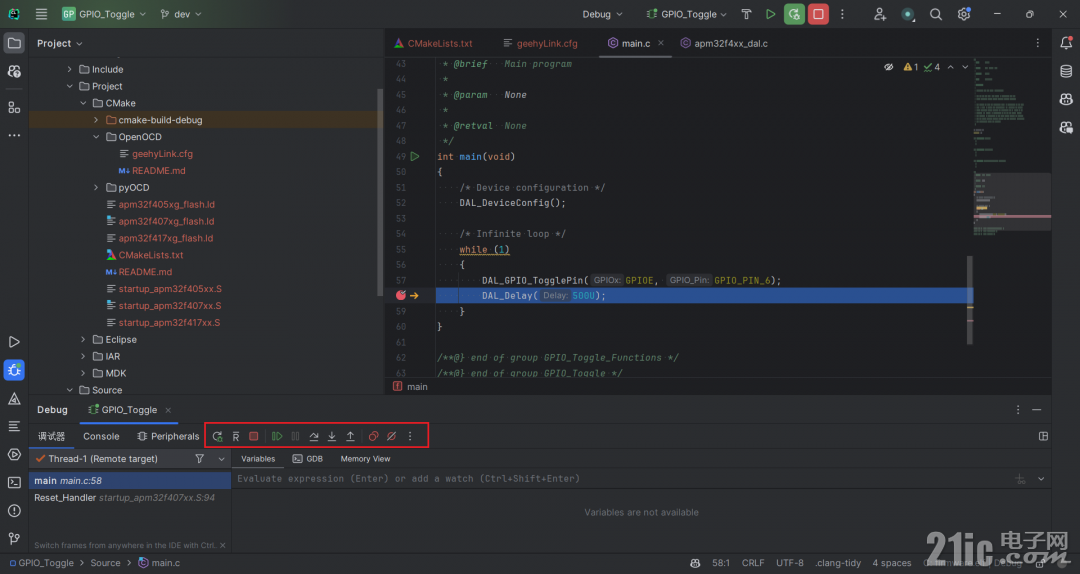The width and height of the screenshot is (1080, 574).
Task: Open Code With Me add-user icon
Action: [x=880, y=14]
